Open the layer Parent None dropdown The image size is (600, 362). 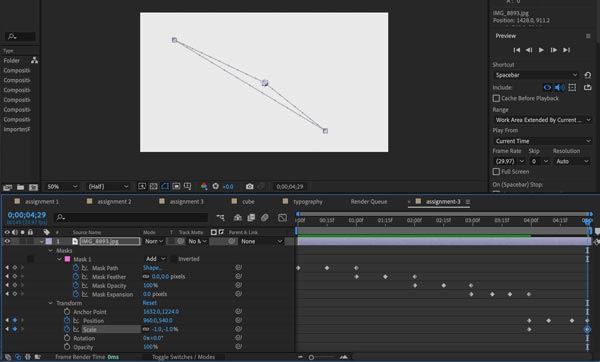[261, 241]
